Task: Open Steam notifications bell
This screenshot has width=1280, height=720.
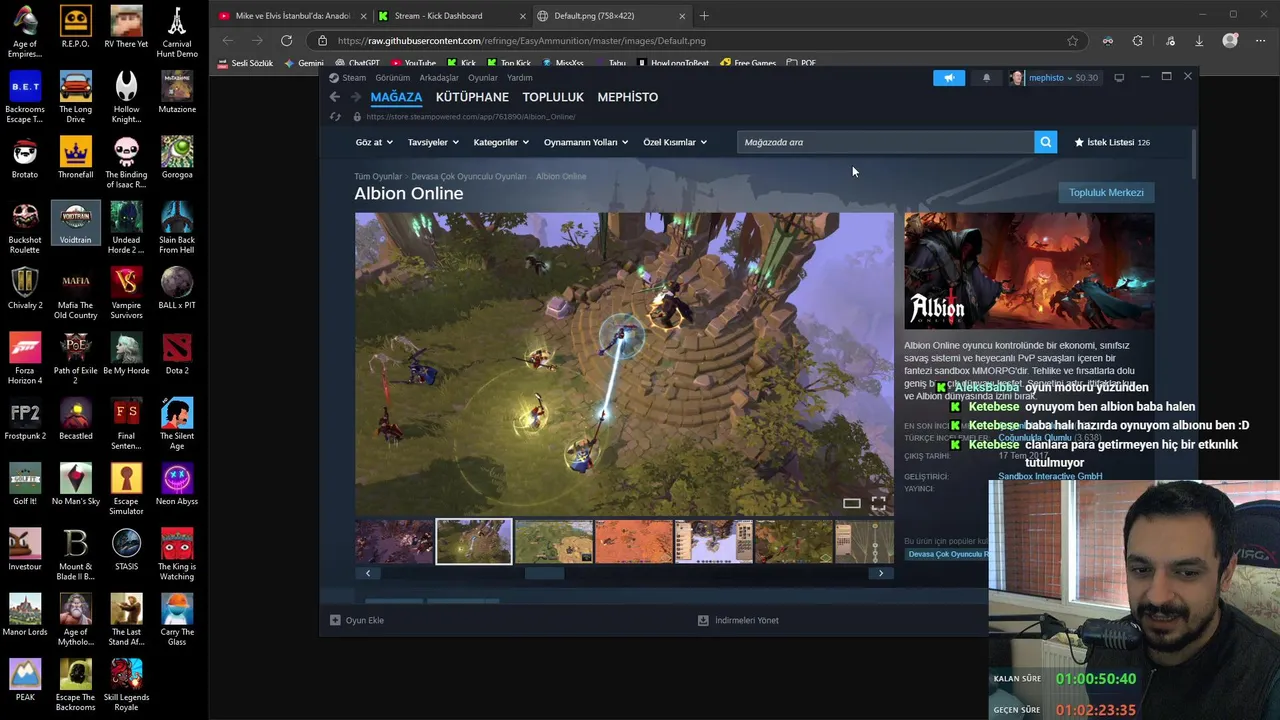Action: (x=986, y=78)
